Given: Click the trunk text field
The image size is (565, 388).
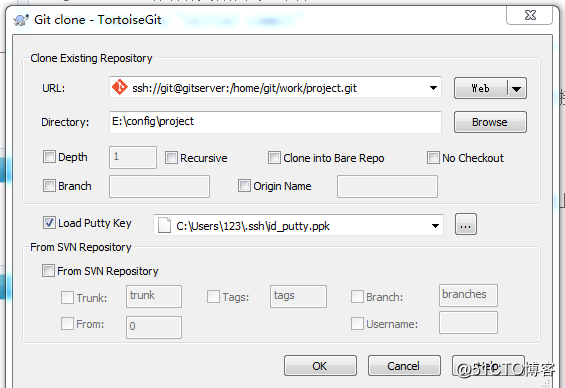Looking at the screenshot, I should [154, 296].
